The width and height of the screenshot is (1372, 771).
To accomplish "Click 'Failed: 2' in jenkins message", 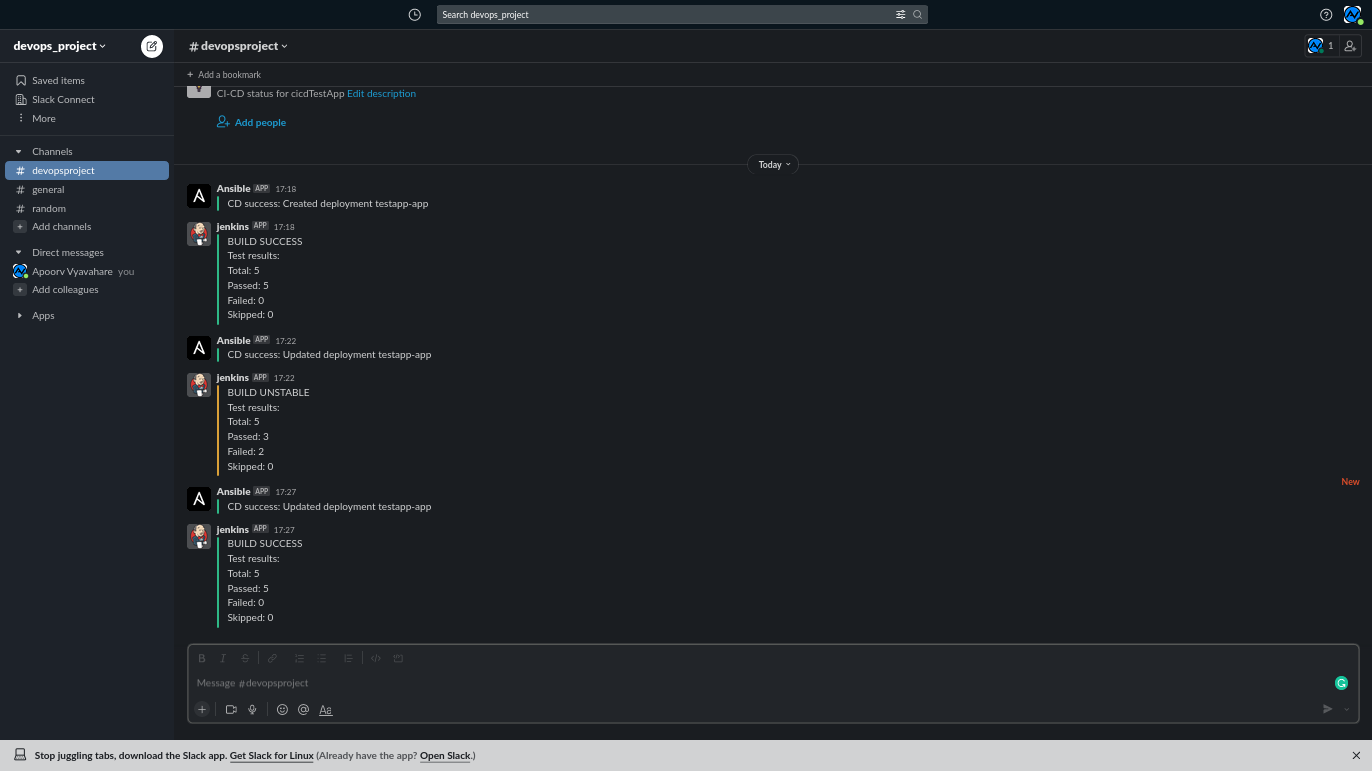I will [246, 452].
